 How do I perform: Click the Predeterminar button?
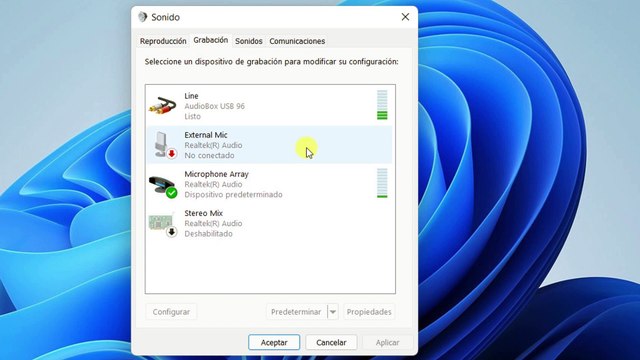point(296,312)
